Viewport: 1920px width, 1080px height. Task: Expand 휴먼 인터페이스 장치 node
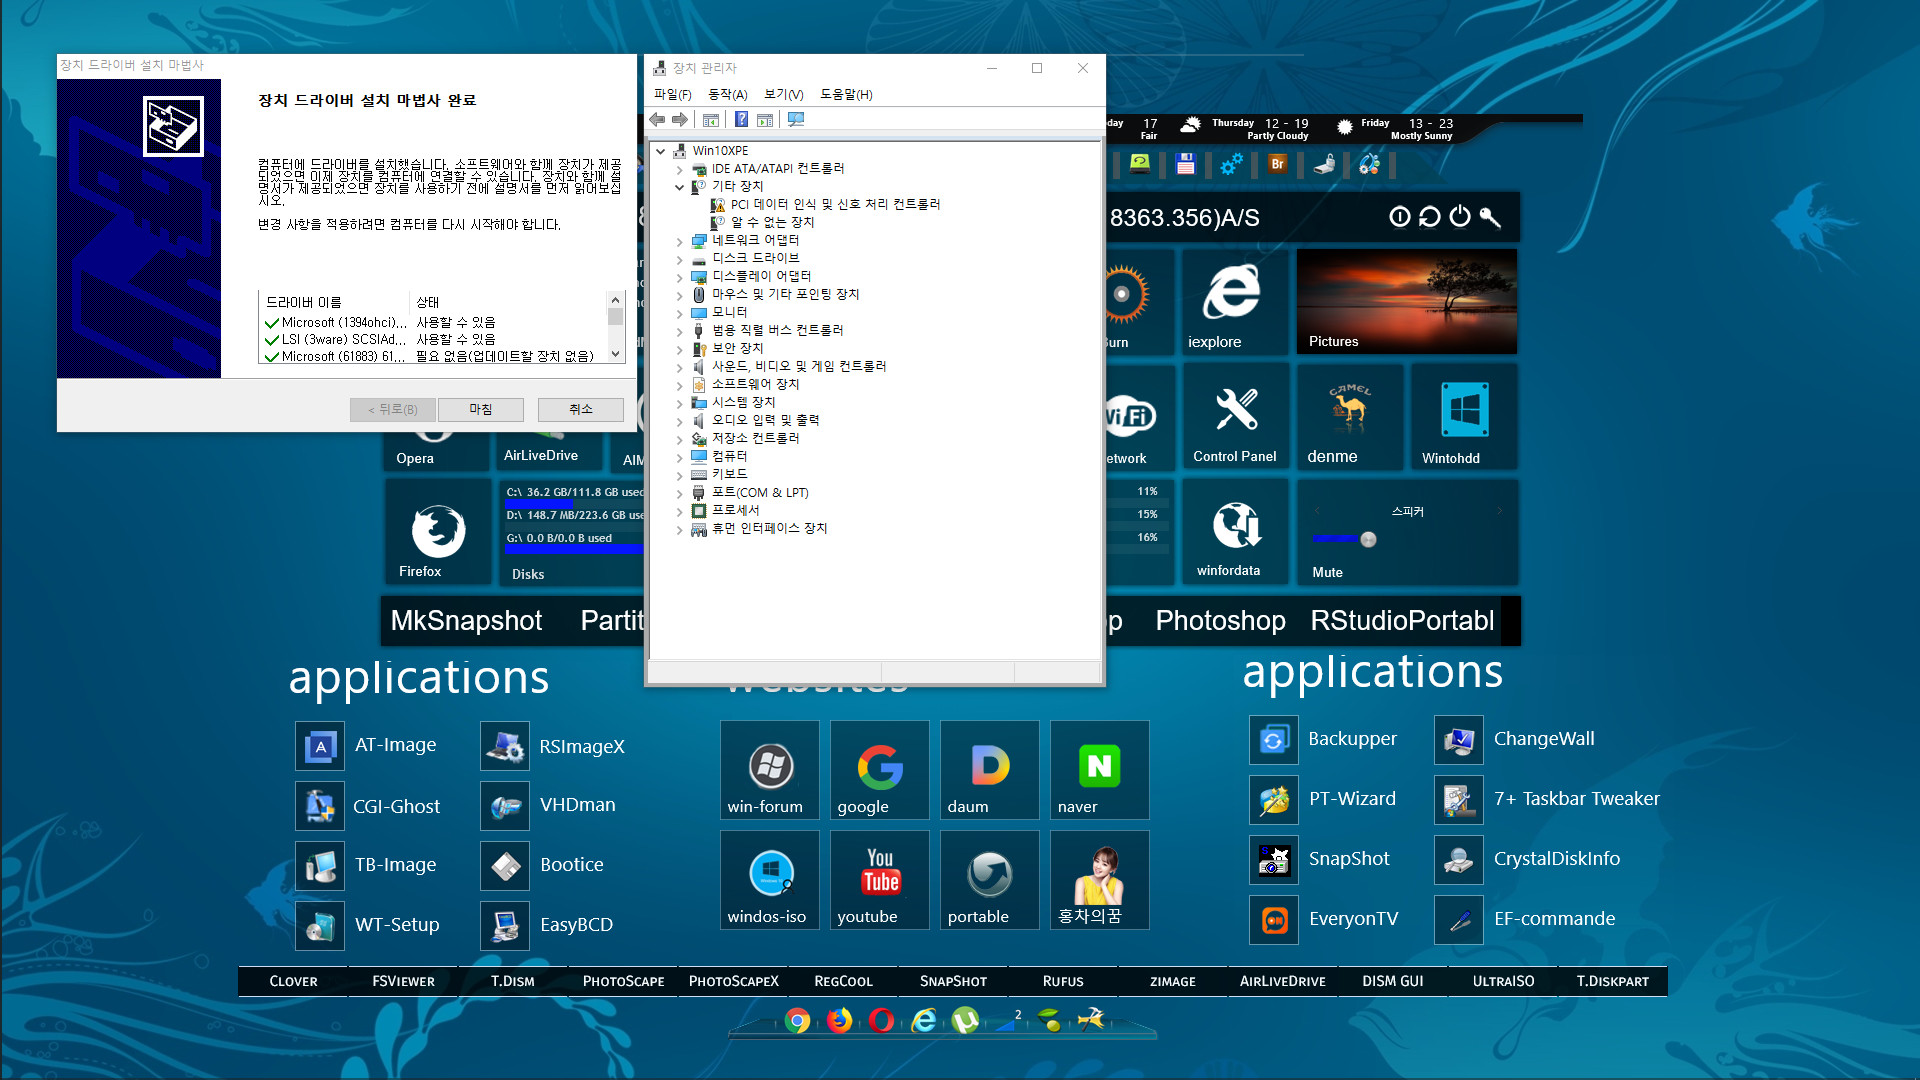680,529
